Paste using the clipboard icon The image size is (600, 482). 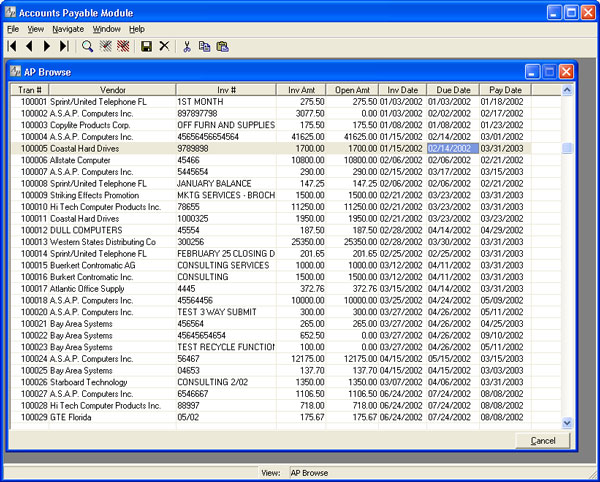222,46
